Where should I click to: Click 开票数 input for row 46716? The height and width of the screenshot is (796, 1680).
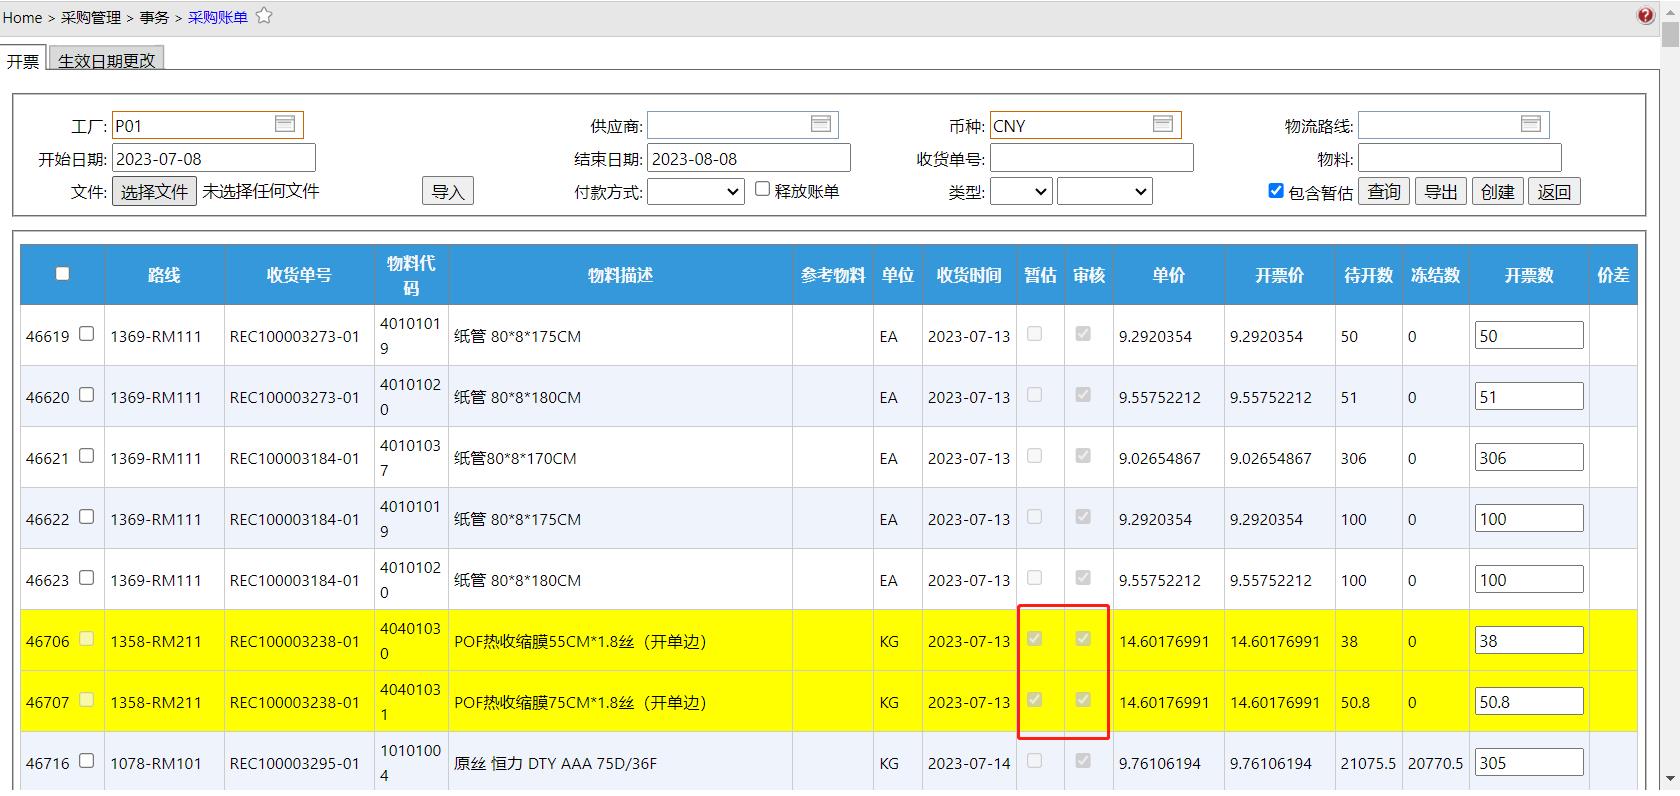click(x=1529, y=762)
